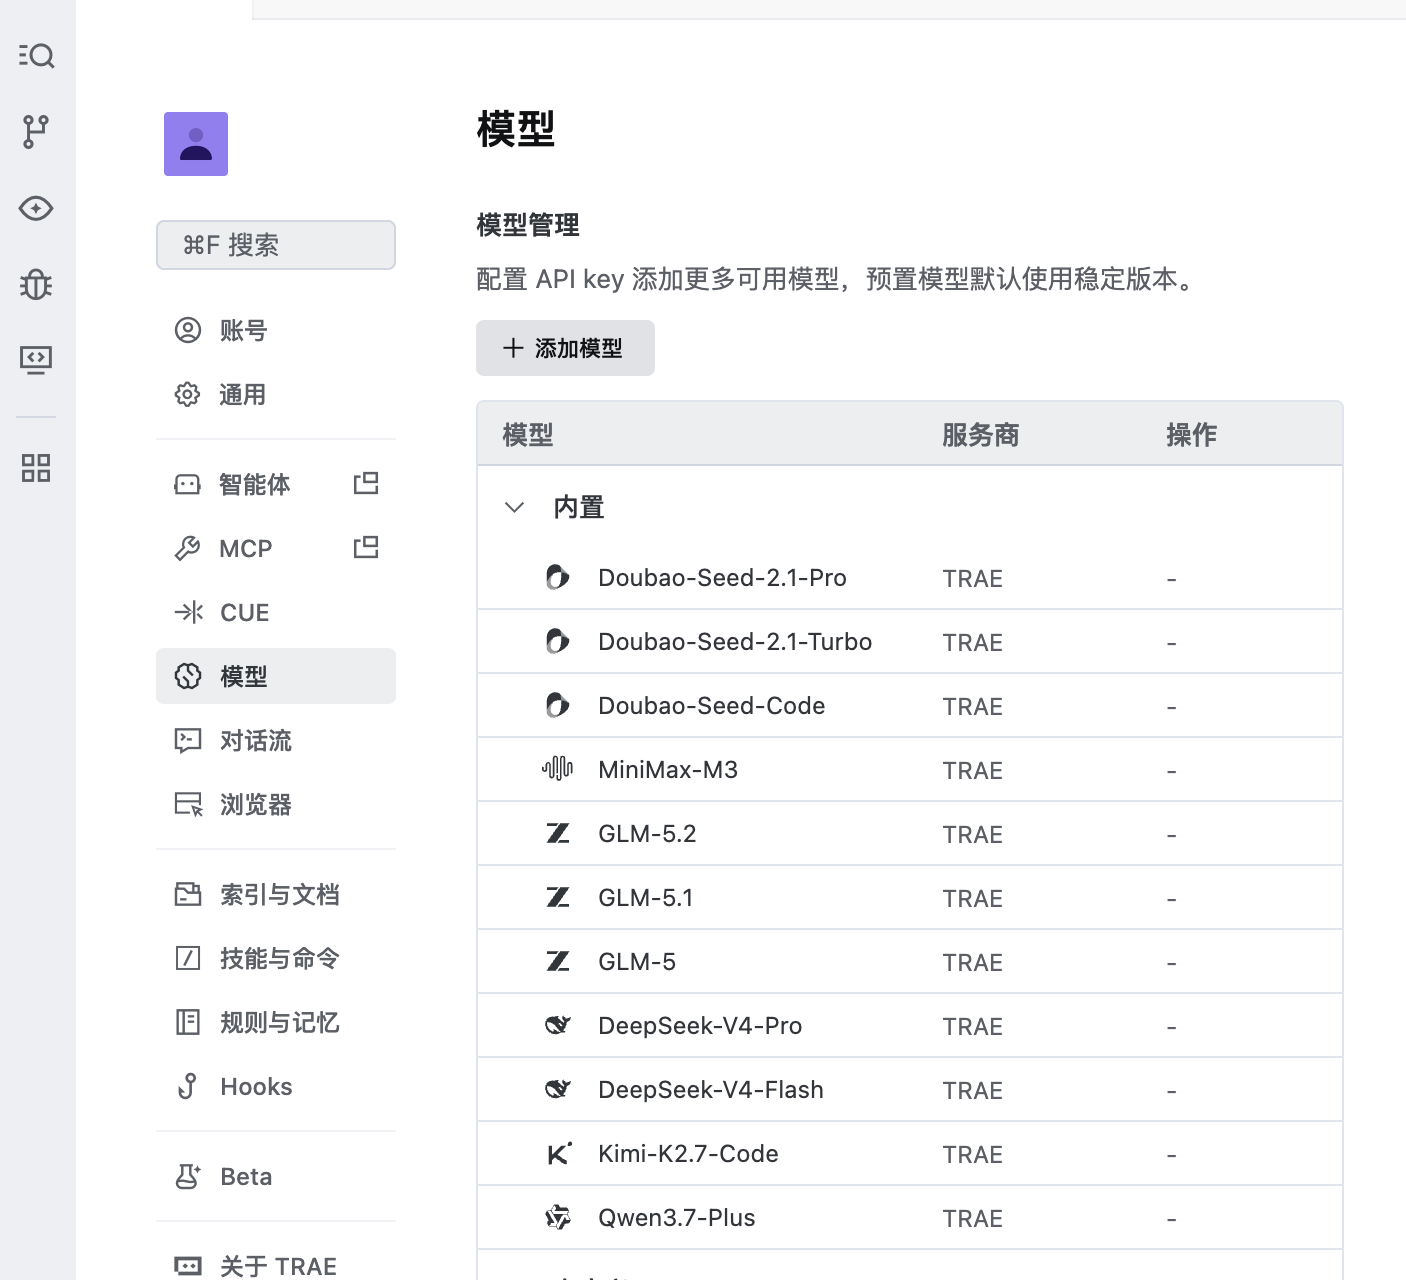
Task: Open the source control branch icon
Action: coord(36,132)
